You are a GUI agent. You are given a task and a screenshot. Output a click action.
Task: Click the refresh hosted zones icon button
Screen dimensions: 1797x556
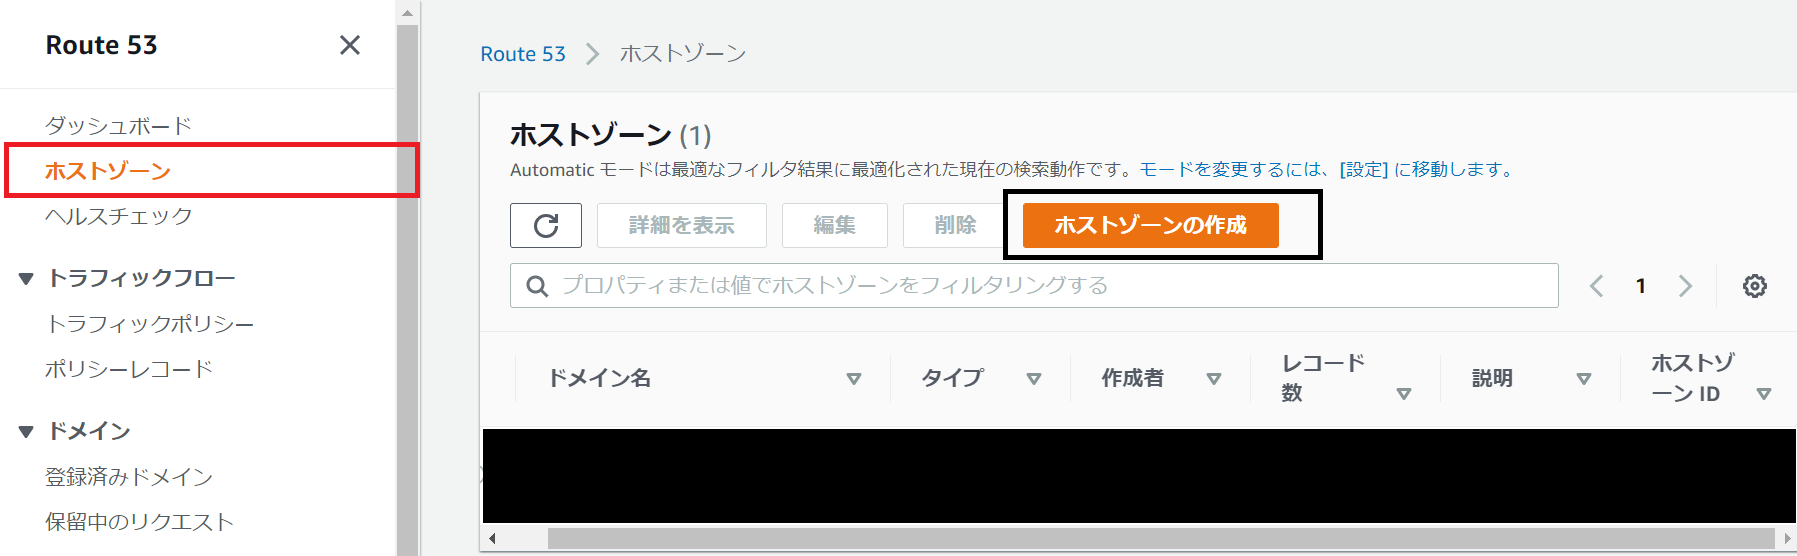click(546, 225)
